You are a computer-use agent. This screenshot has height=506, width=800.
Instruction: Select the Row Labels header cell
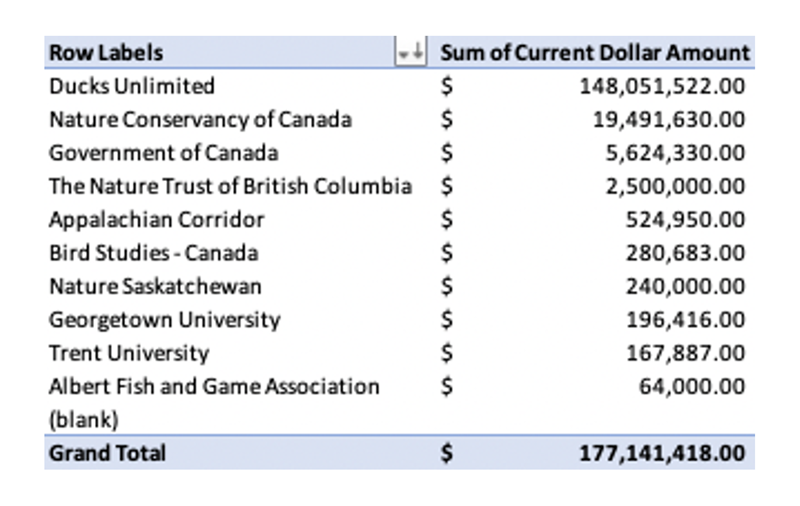(107, 52)
